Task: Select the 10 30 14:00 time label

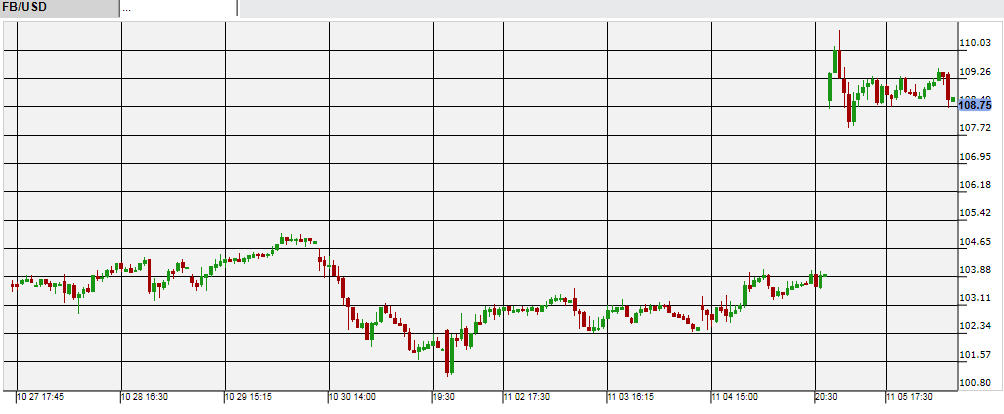Action: (353, 397)
